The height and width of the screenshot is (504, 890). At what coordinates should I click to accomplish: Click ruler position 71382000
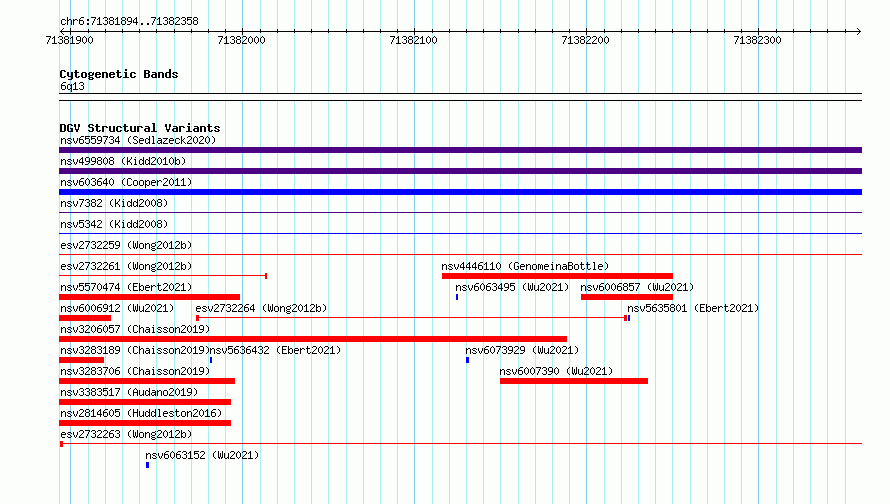pyautogui.click(x=241, y=40)
